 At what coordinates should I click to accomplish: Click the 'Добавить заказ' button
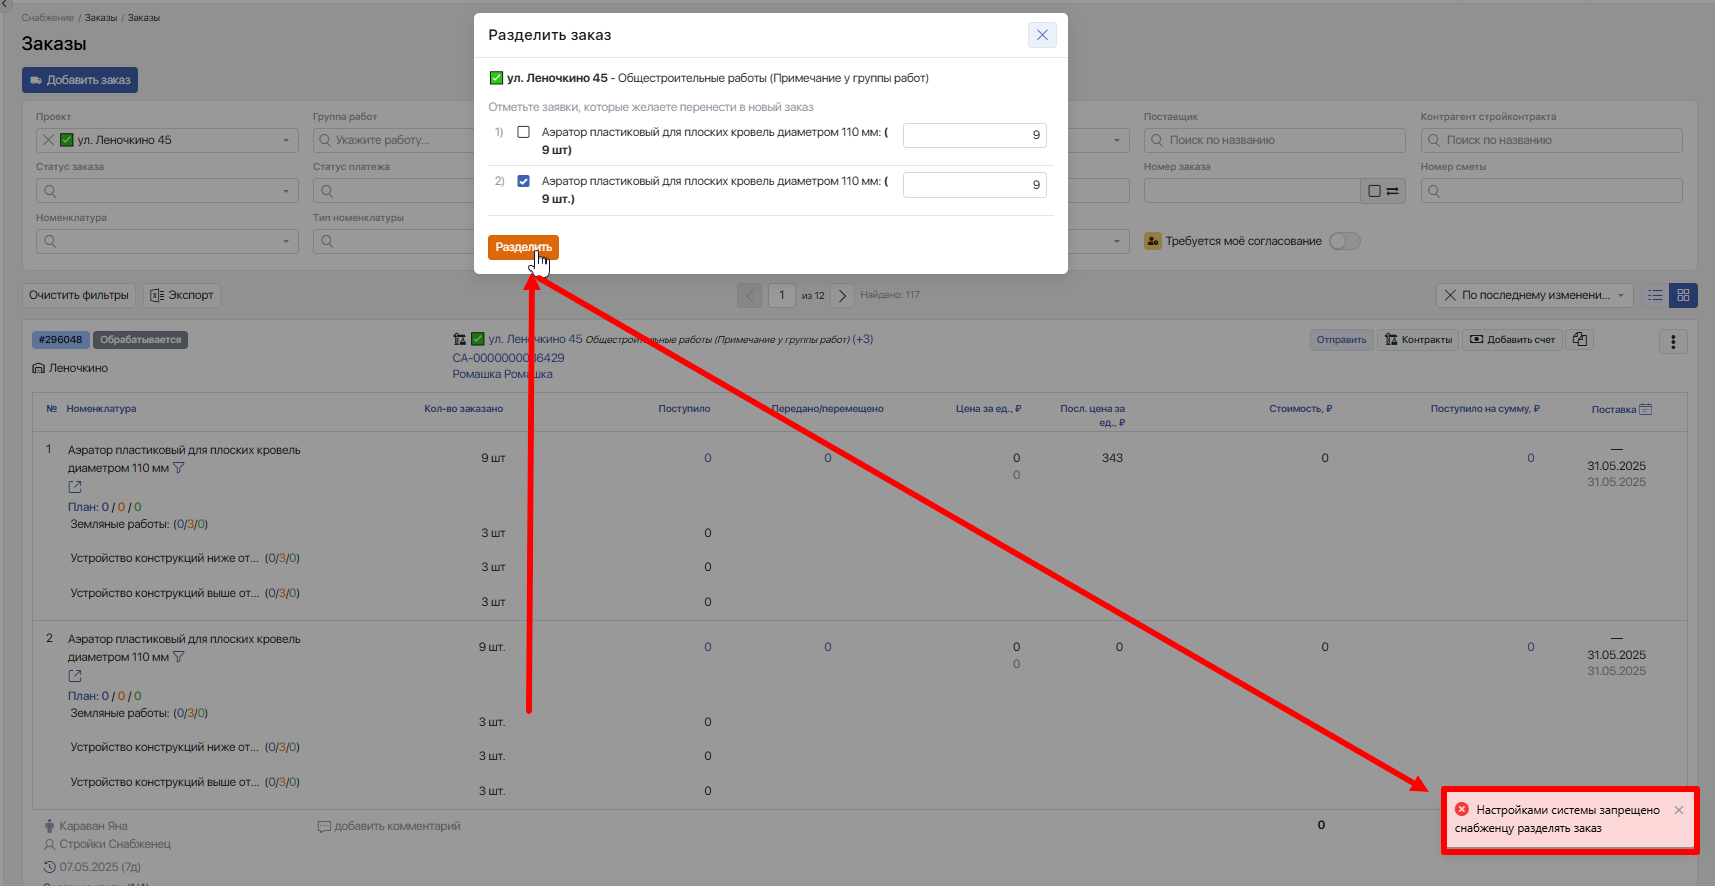pyautogui.click(x=80, y=80)
